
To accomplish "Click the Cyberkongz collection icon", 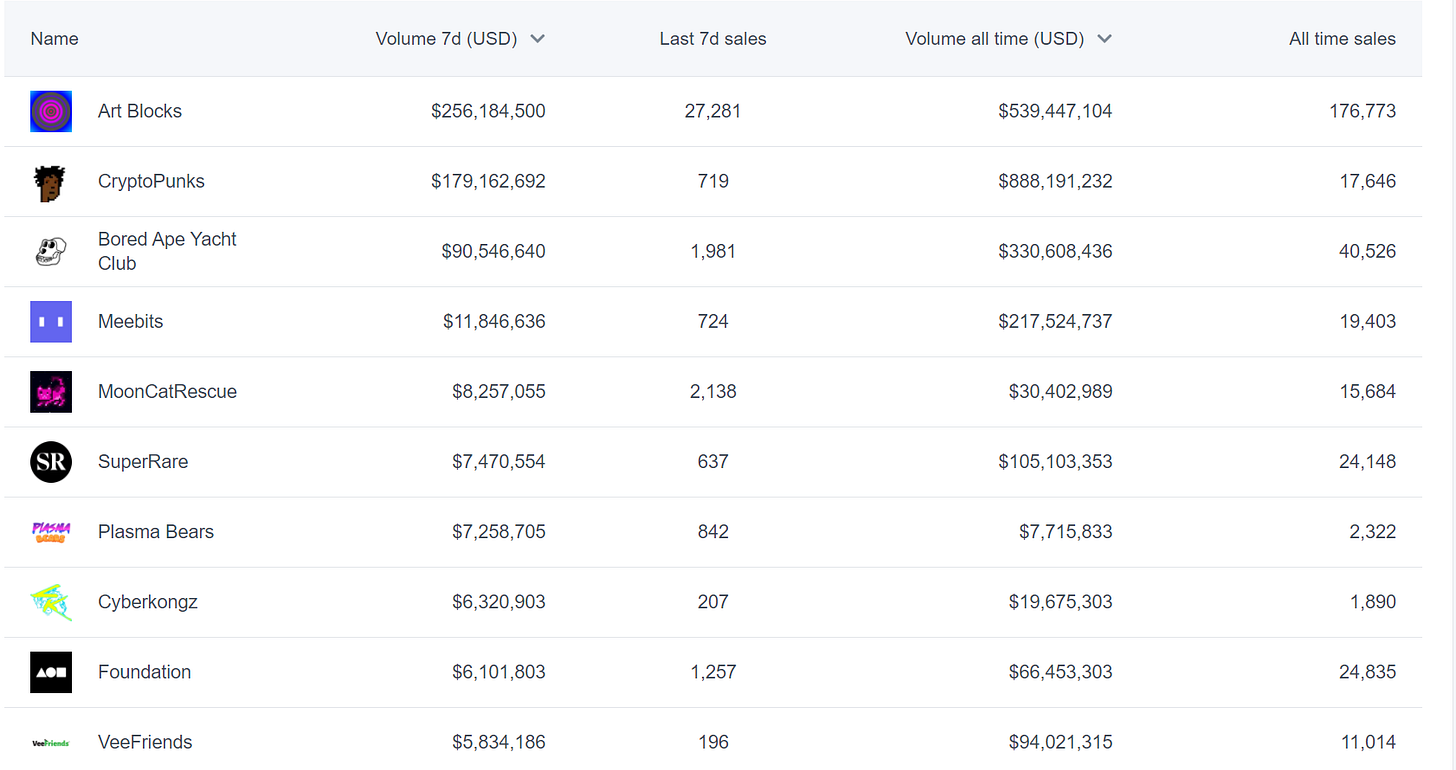I will (x=51, y=601).
